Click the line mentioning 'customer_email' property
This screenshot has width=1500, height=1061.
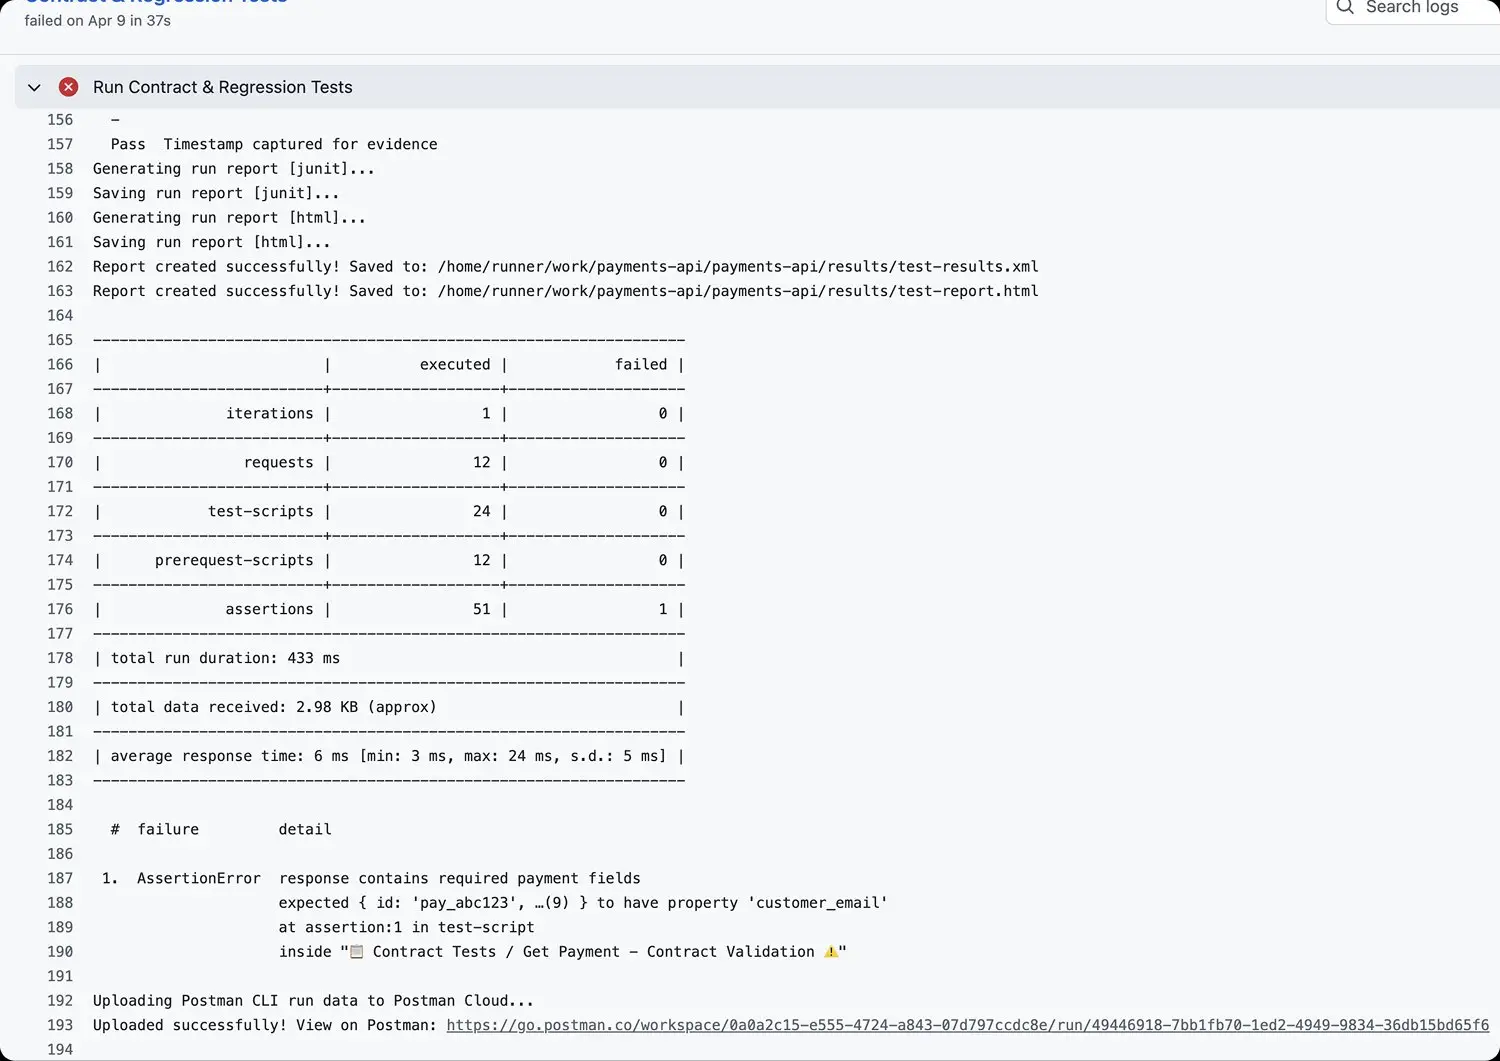[x=583, y=903]
